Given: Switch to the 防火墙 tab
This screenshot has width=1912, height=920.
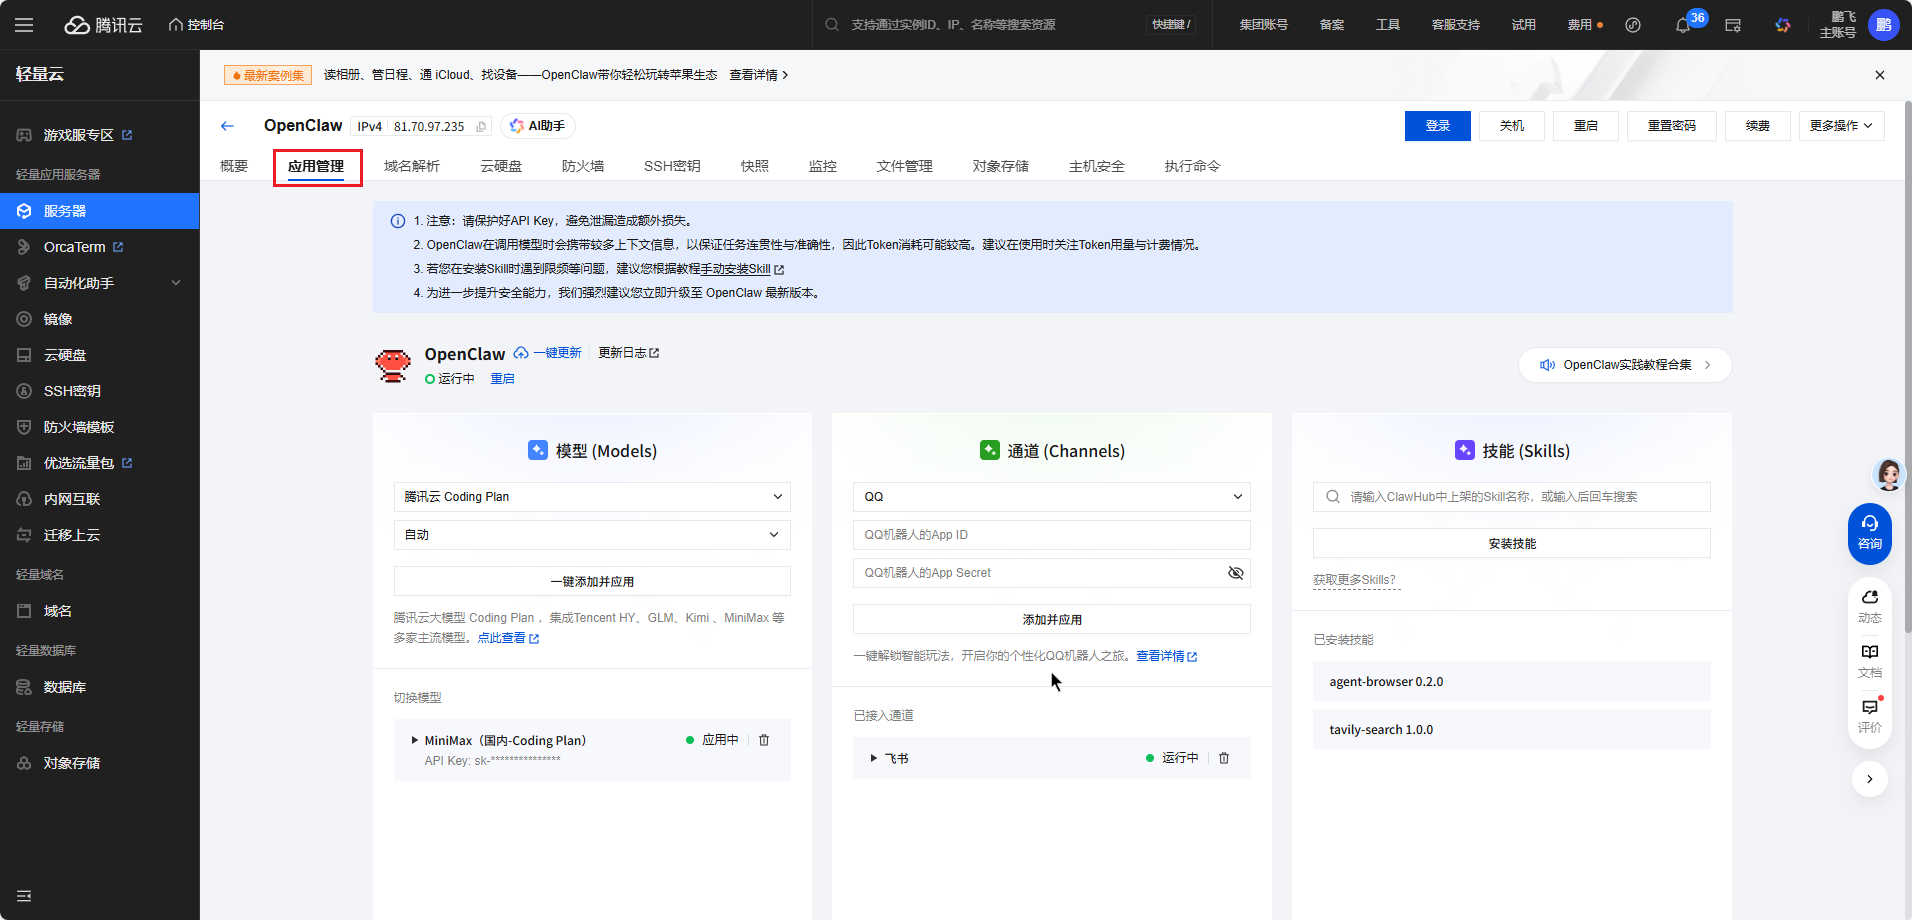Looking at the screenshot, I should coord(582,166).
